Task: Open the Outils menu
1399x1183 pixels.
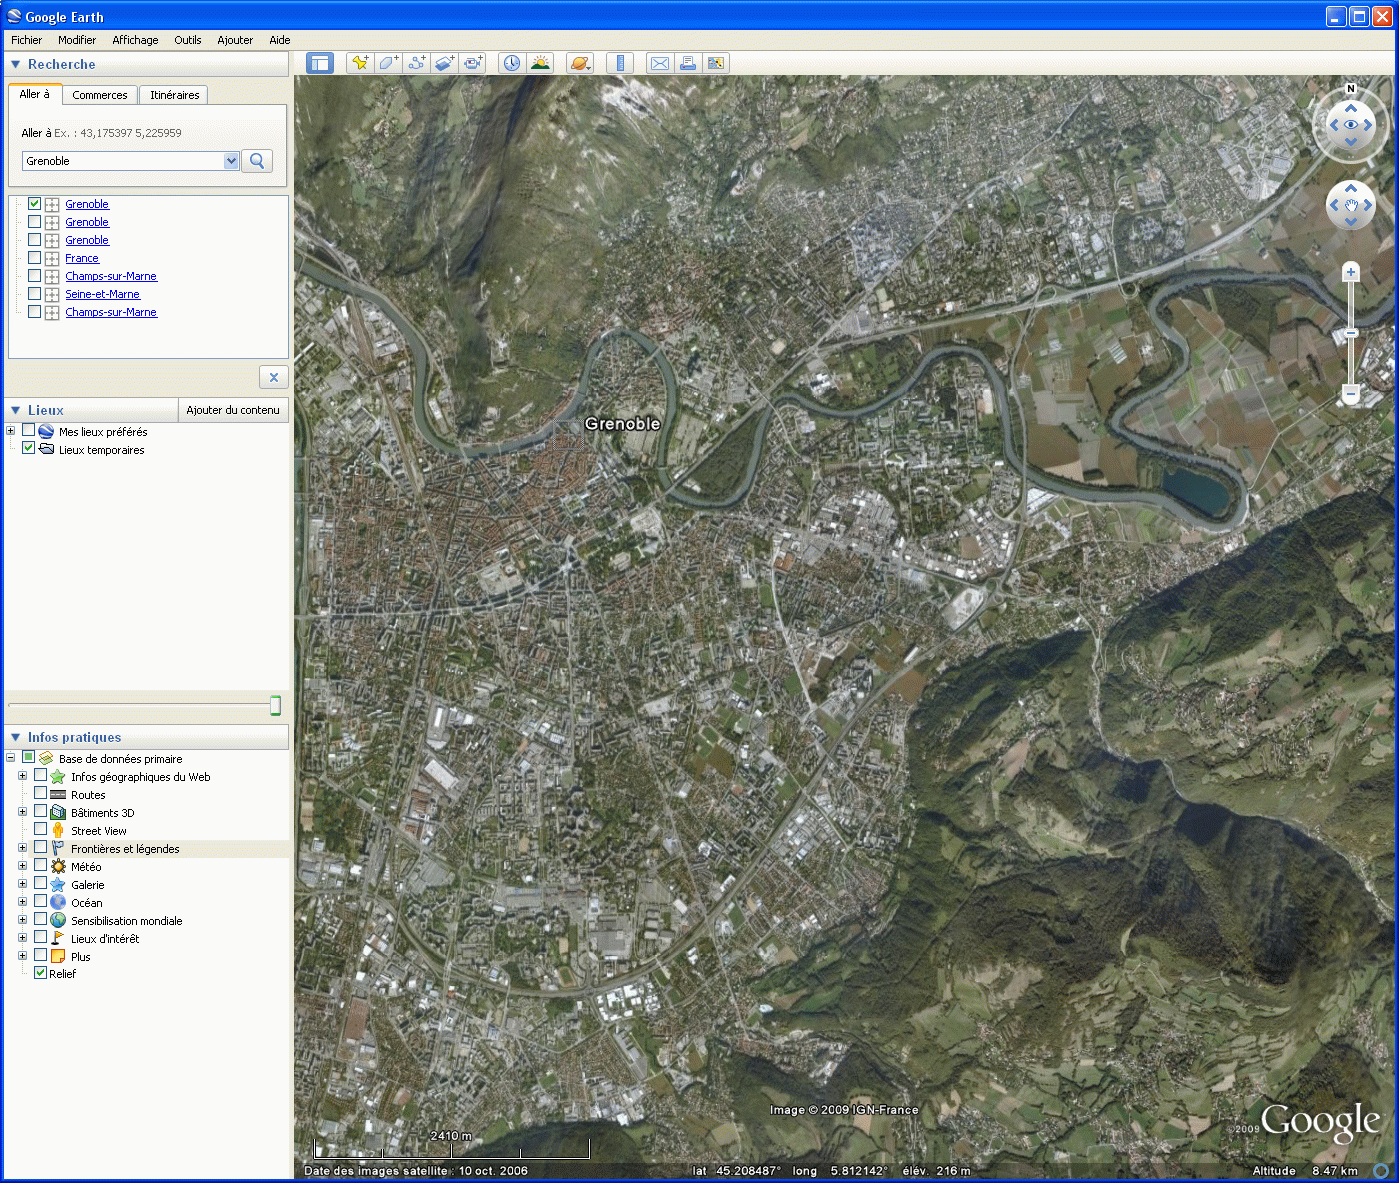Action: click(x=188, y=40)
